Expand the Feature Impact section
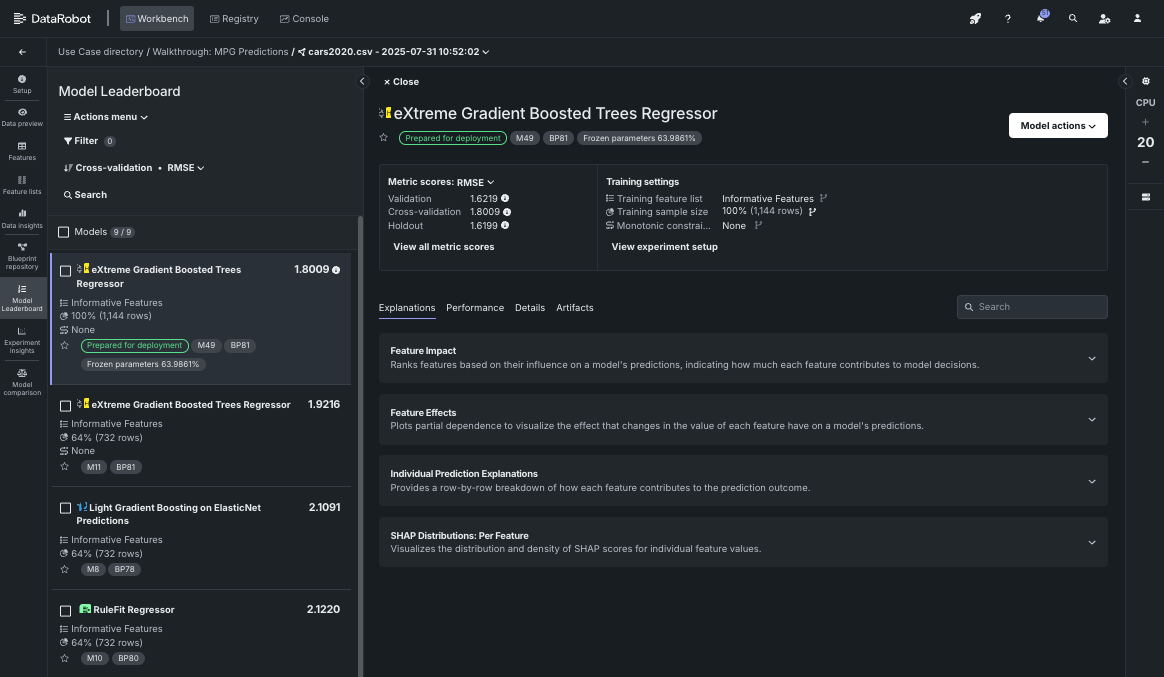This screenshot has width=1164, height=677. [x=1091, y=358]
